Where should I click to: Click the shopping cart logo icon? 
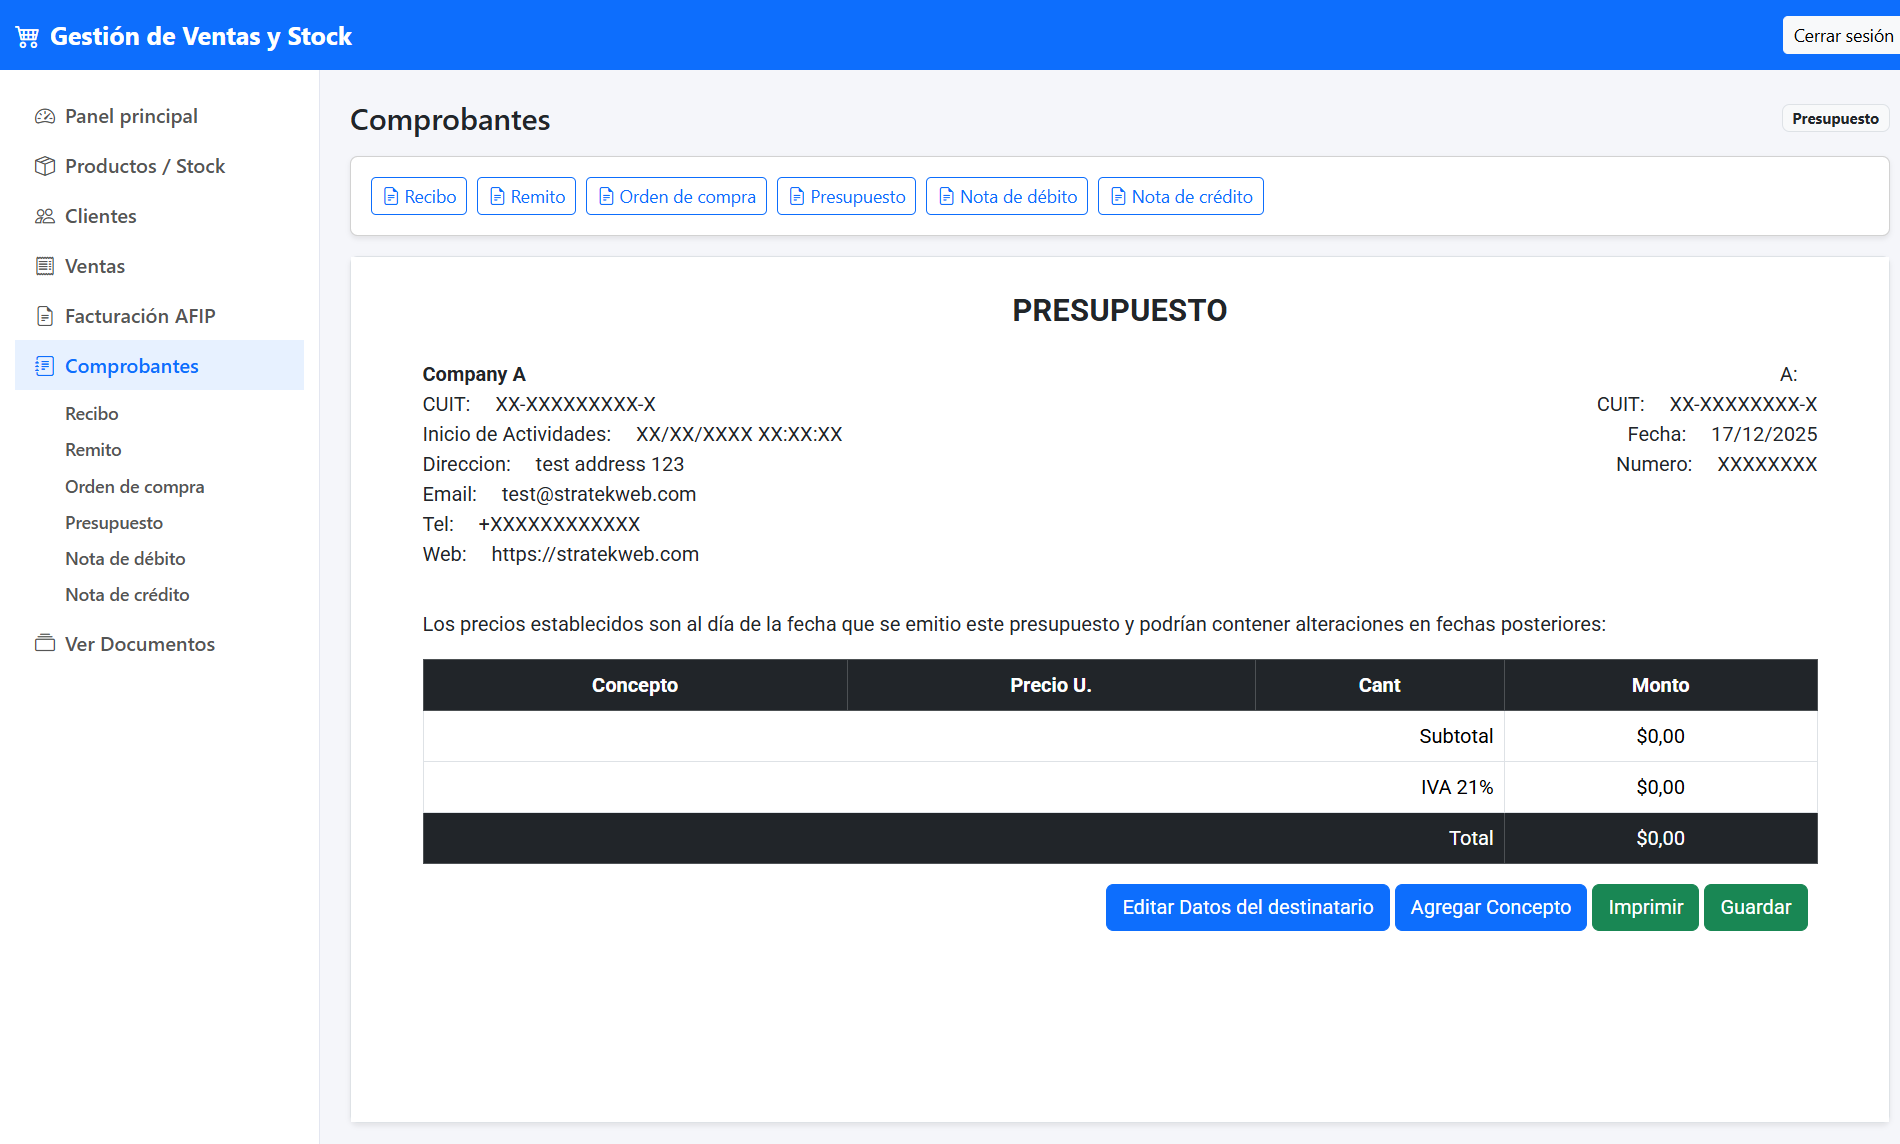[x=27, y=37]
